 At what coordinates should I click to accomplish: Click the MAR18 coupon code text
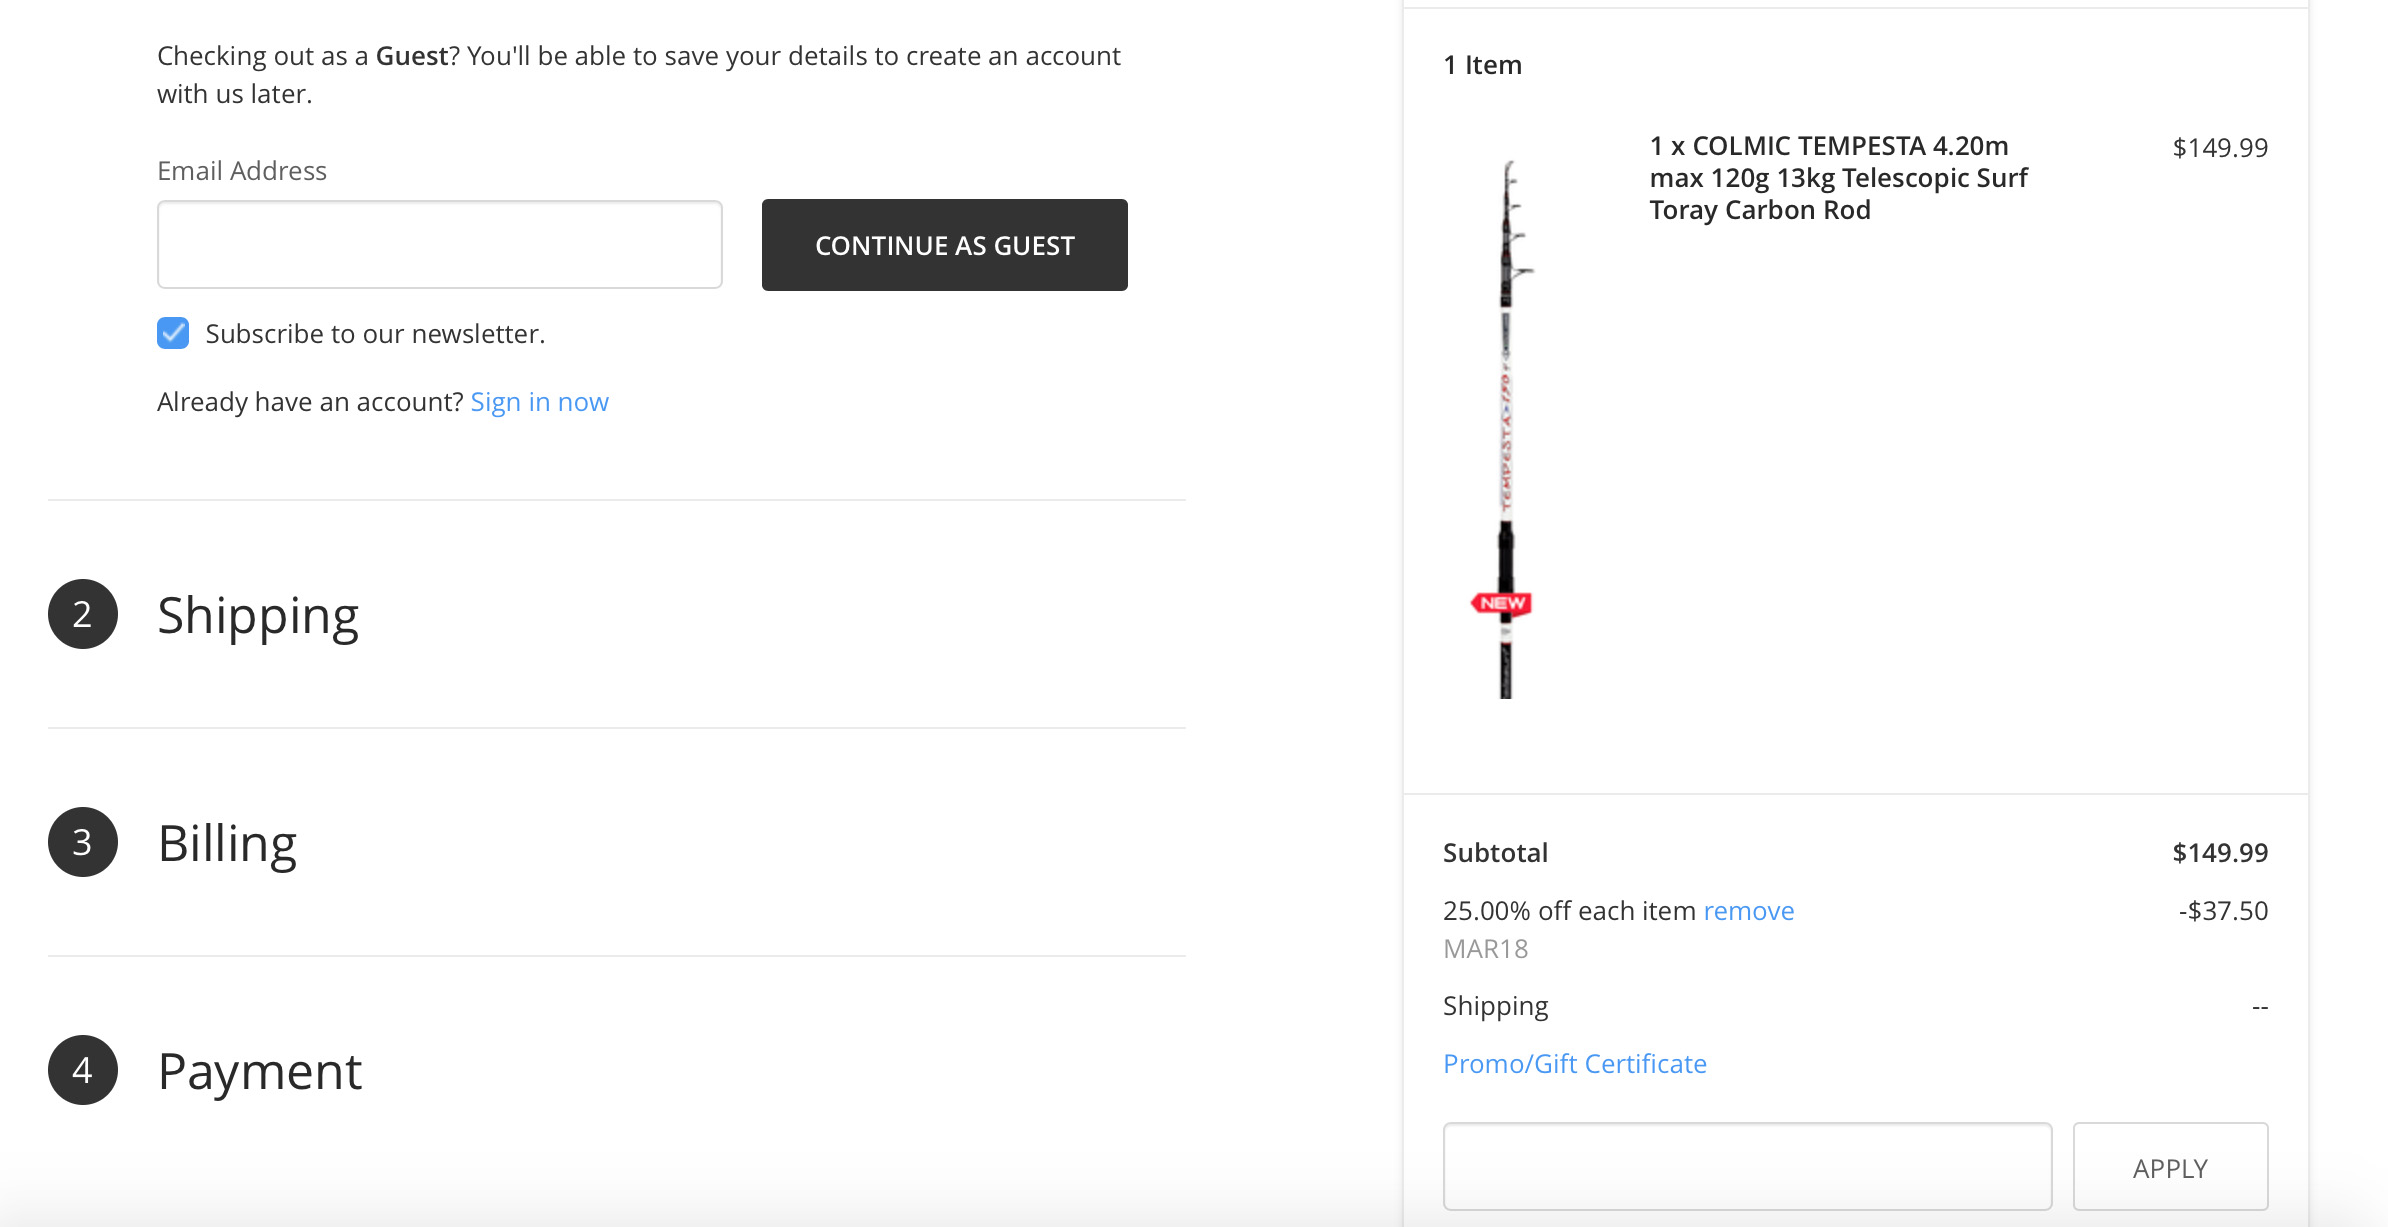pos(1485,949)
